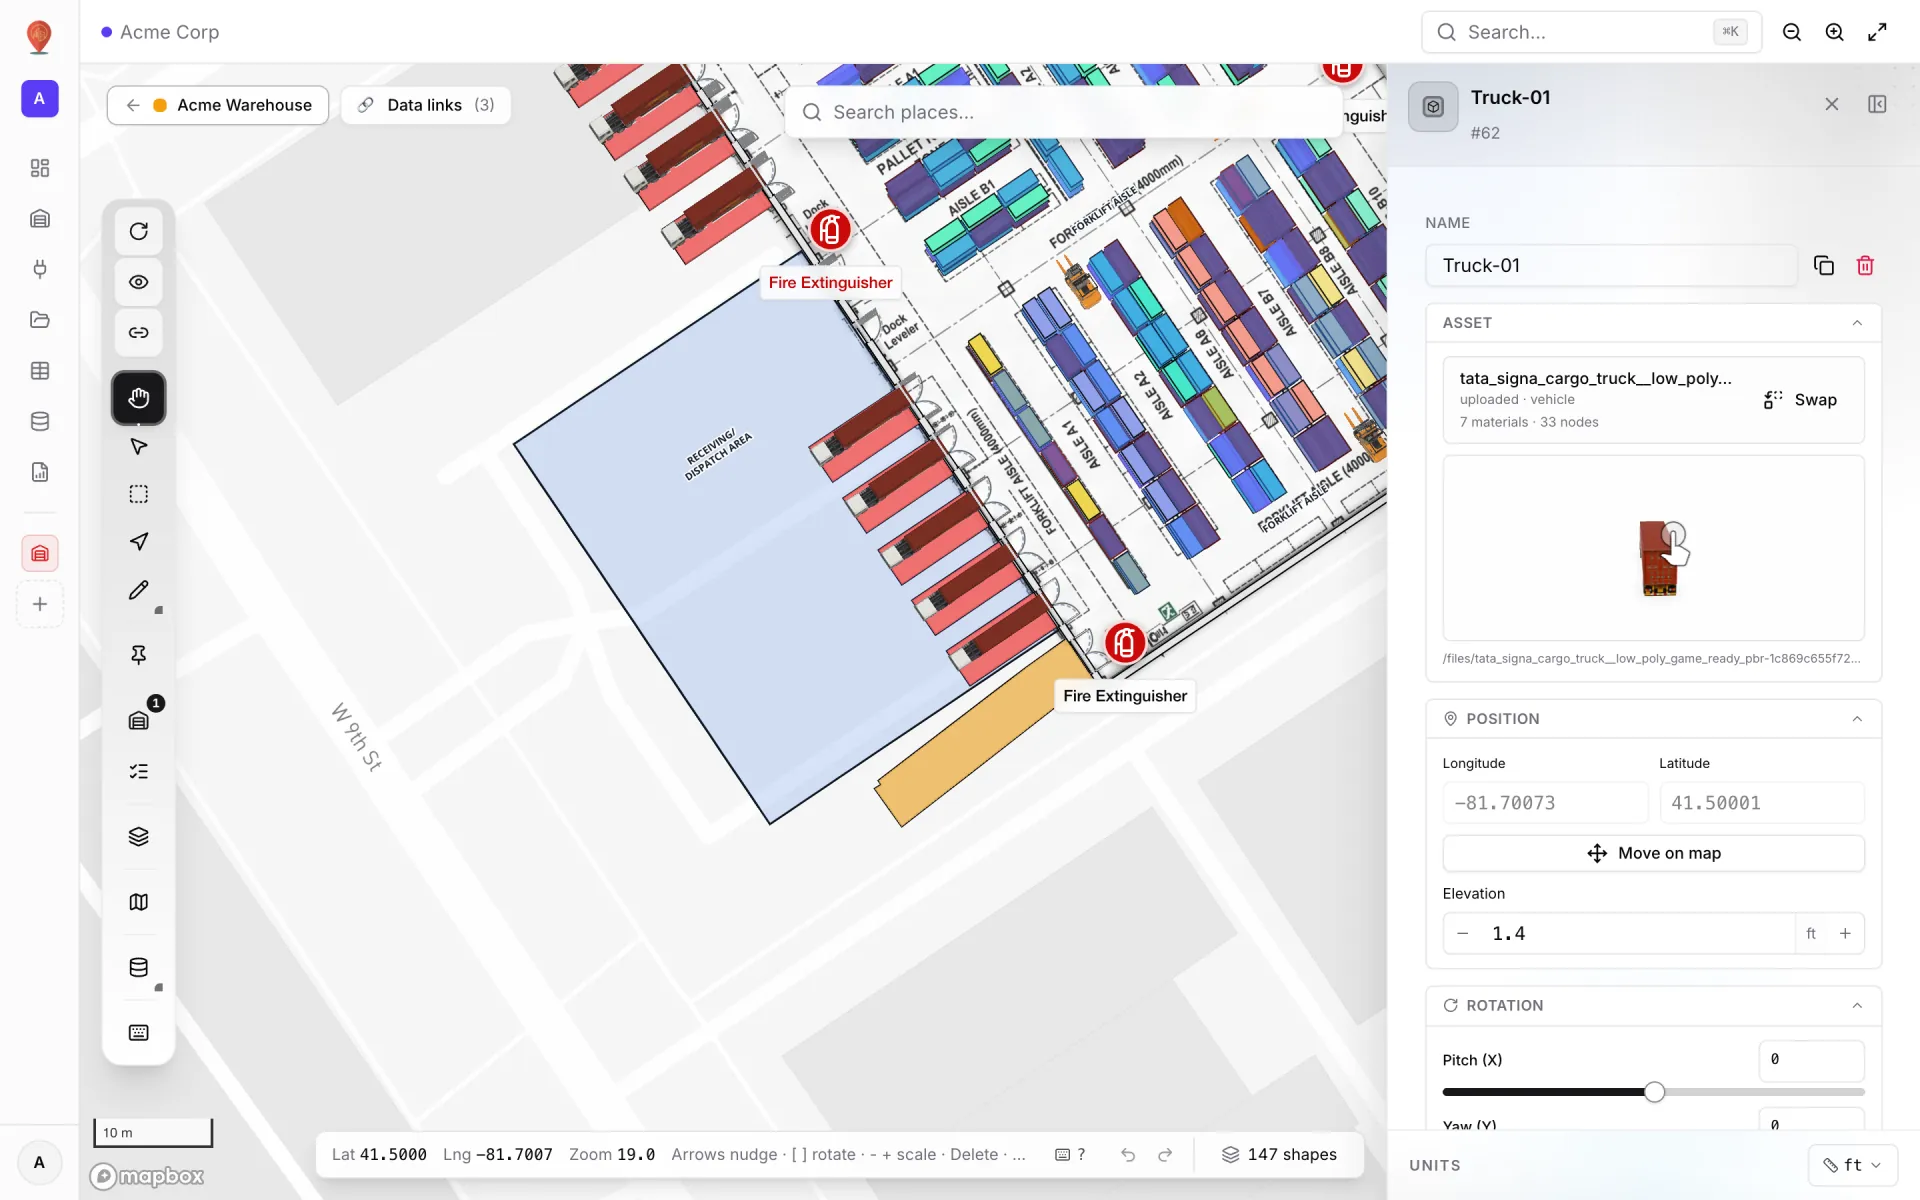The width and height of the screenshot is (1920, 1200).
Task: Increase elevation with plus button
Action: pos(1845,934)
